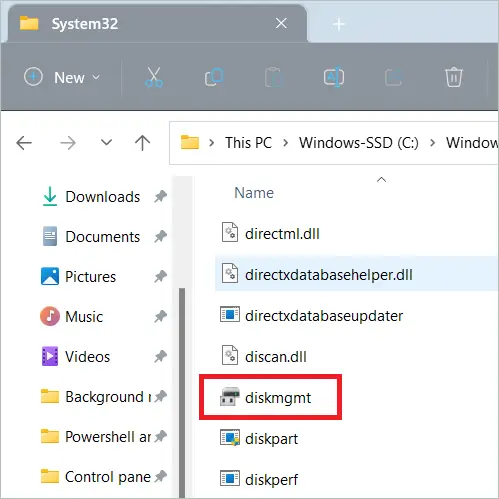The height and width of the screenshot is (499, 499).
Task: Click the Delete trash can icon
Action: pos(454,77)
